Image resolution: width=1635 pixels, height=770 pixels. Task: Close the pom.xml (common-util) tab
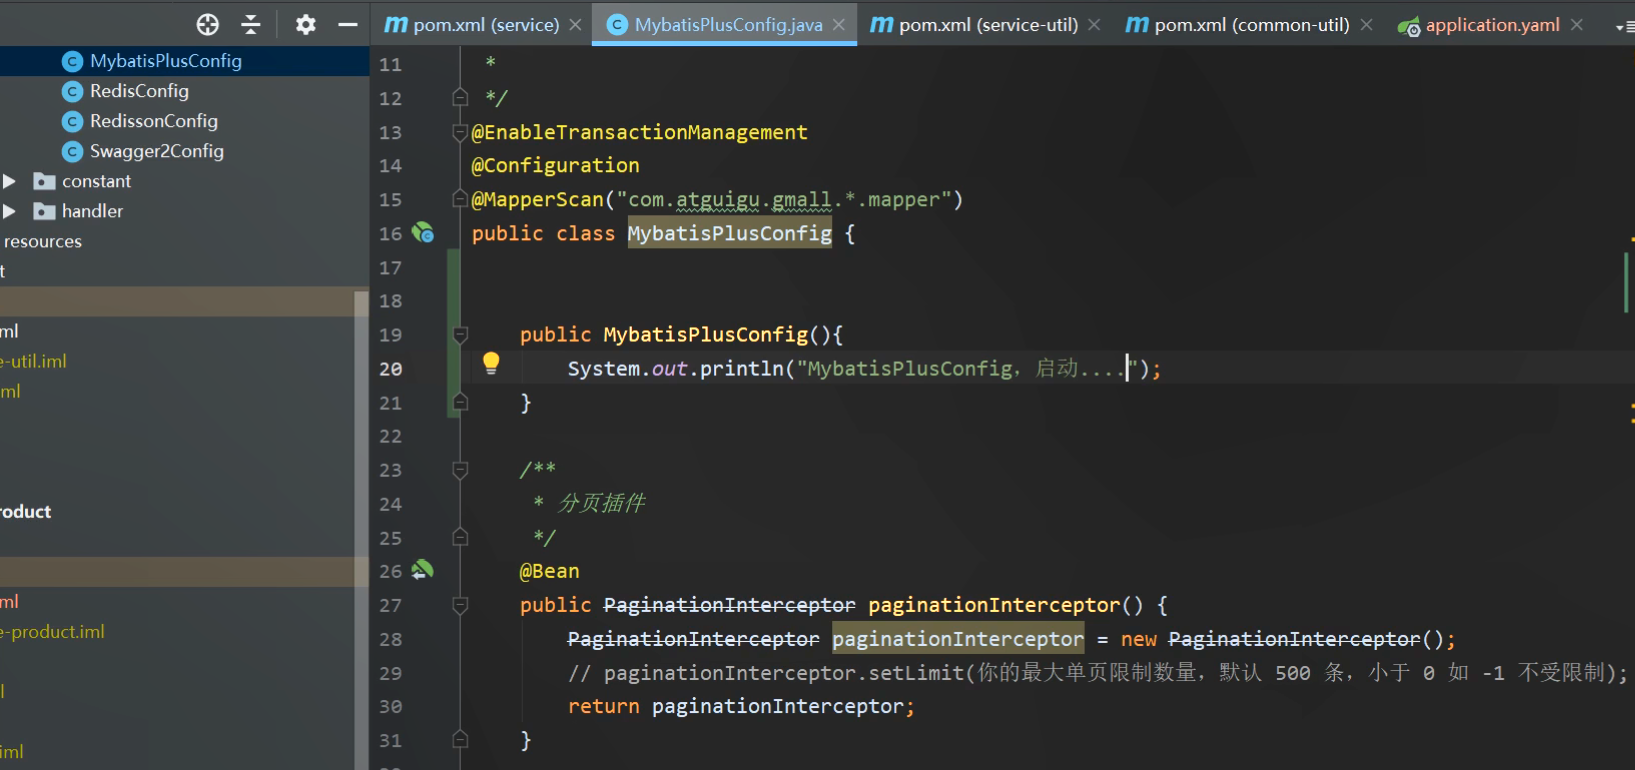pyautogui.click(x=1366, y=25)
